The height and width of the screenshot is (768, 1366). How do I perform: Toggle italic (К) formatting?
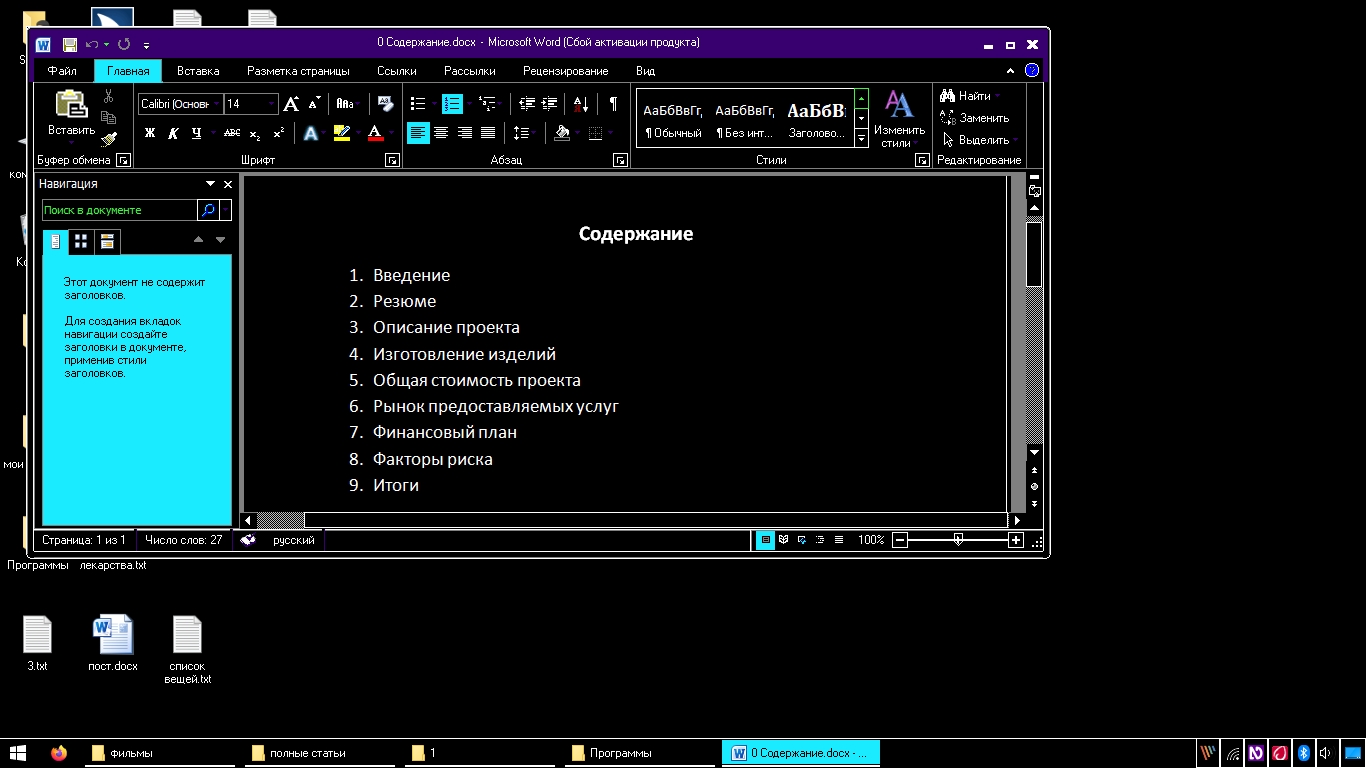(x=173, y=133)
